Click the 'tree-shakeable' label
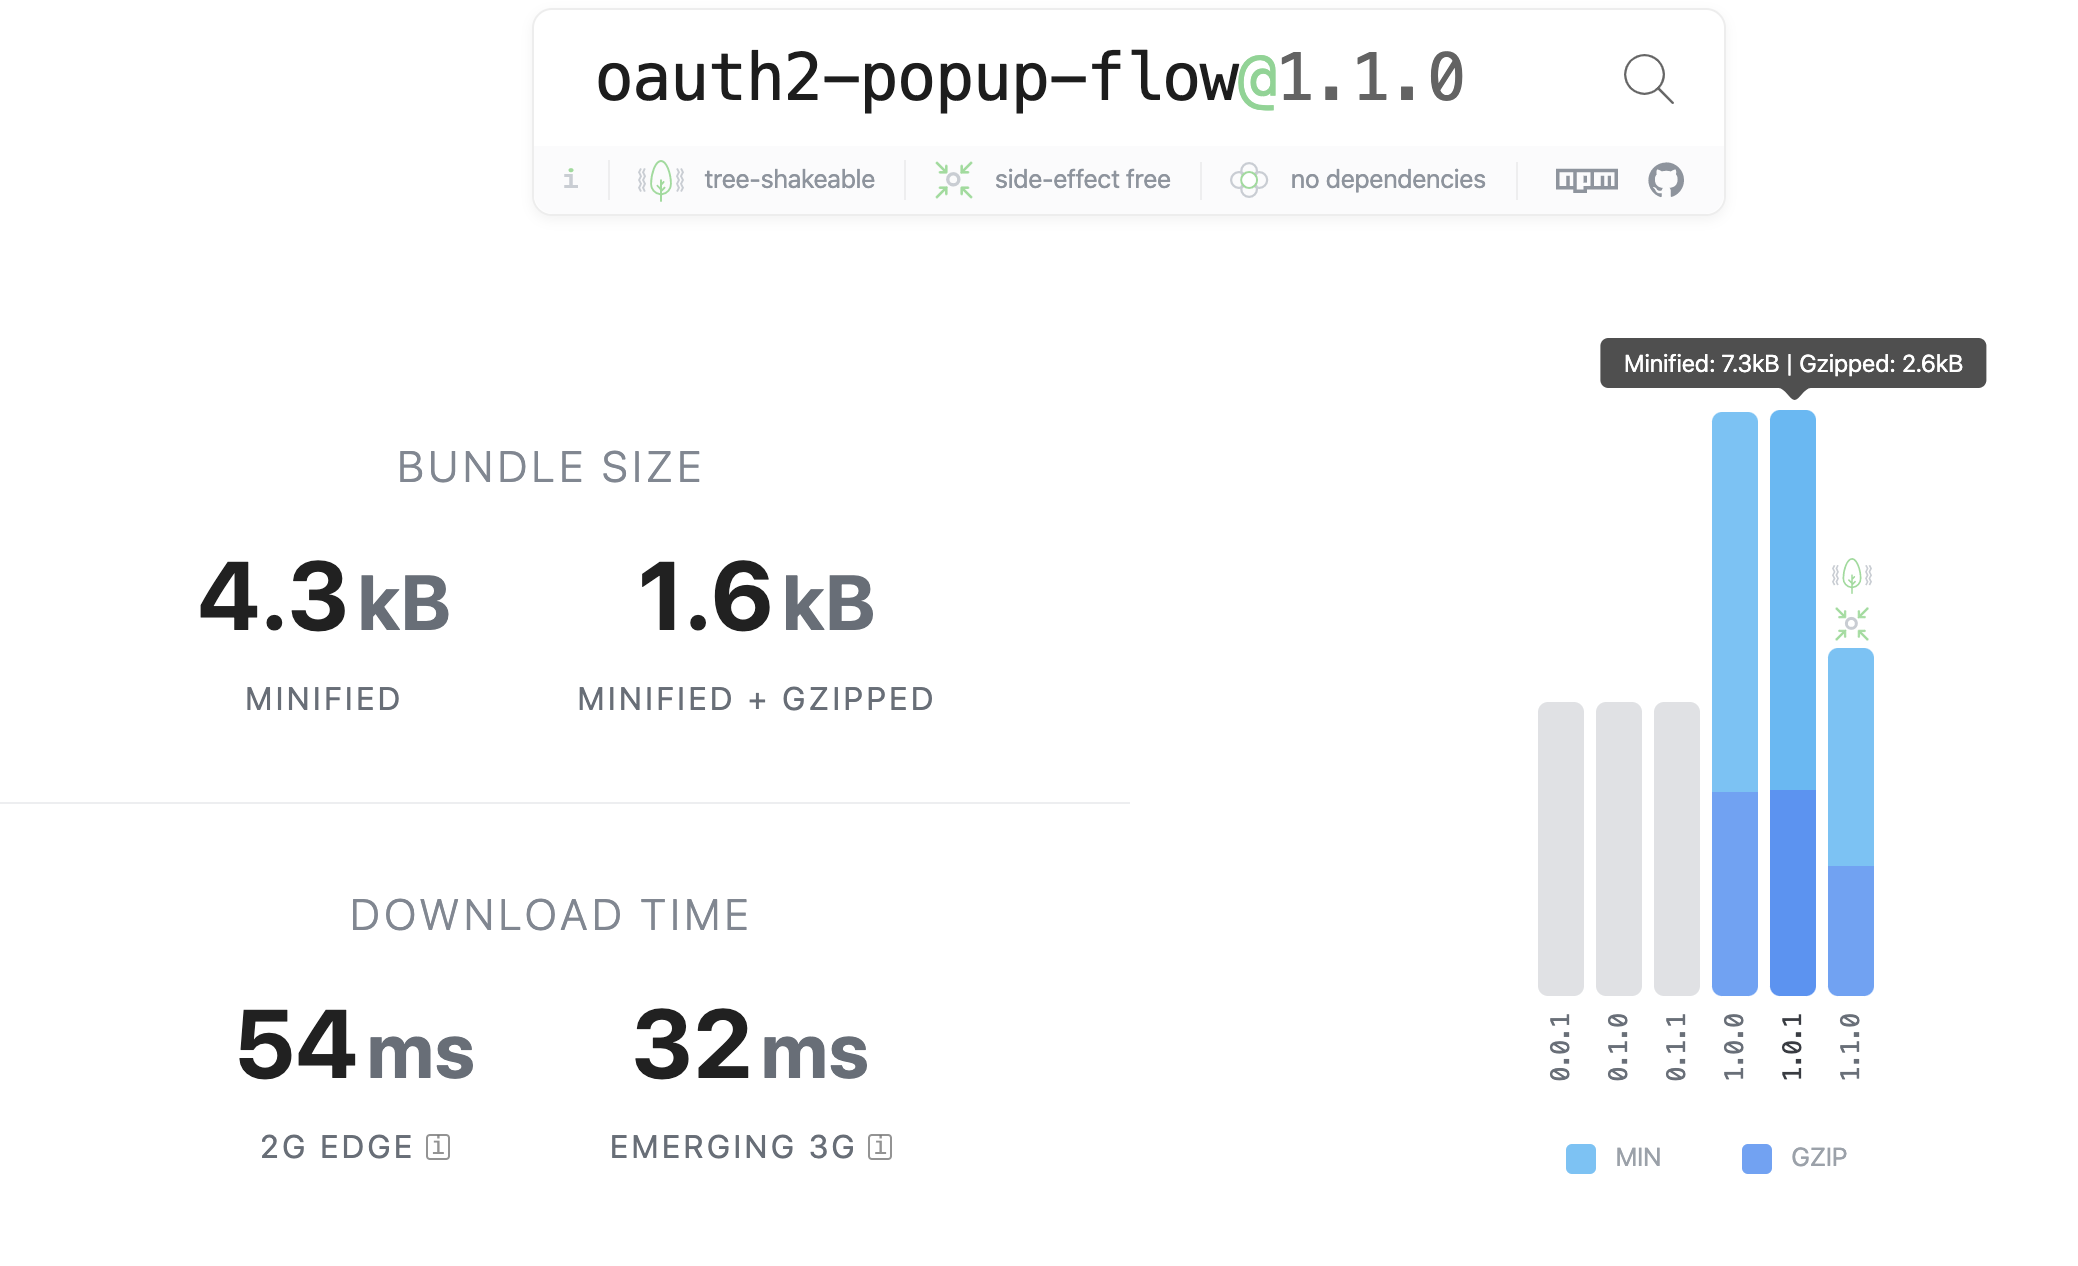 tap(789, 180)
